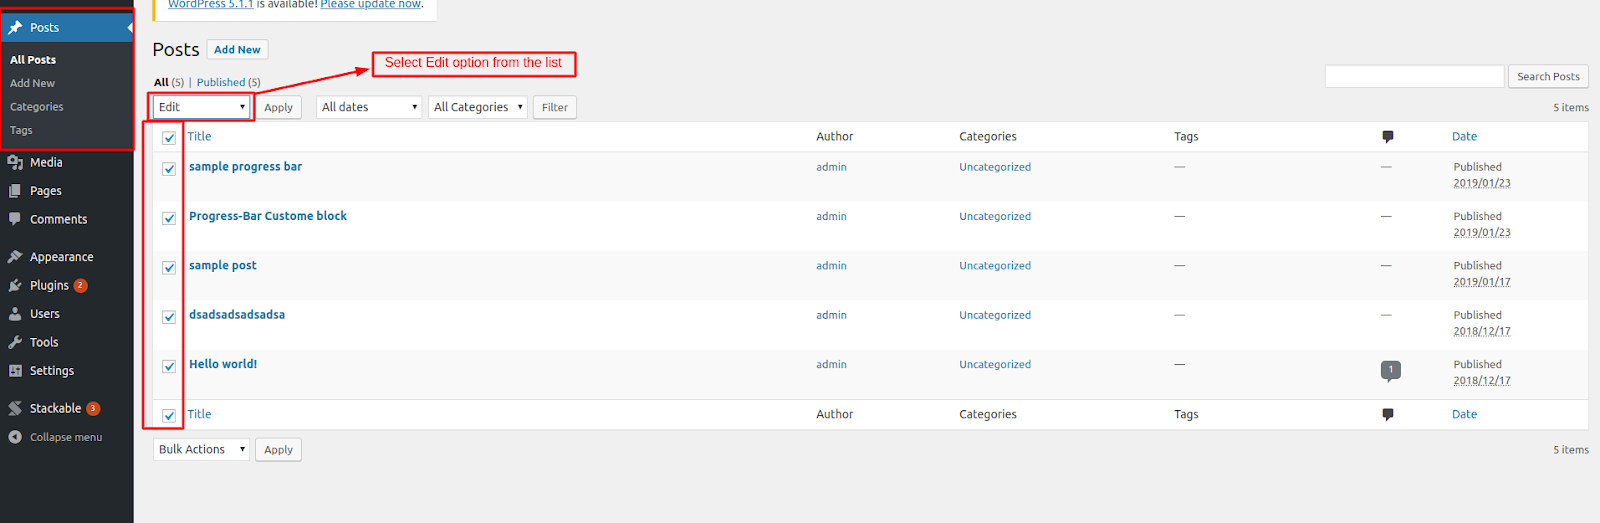The width and height of the screenshot is (1600, 523).
Task: Open the All dates filter dropdown
Action: click(369, 107)
